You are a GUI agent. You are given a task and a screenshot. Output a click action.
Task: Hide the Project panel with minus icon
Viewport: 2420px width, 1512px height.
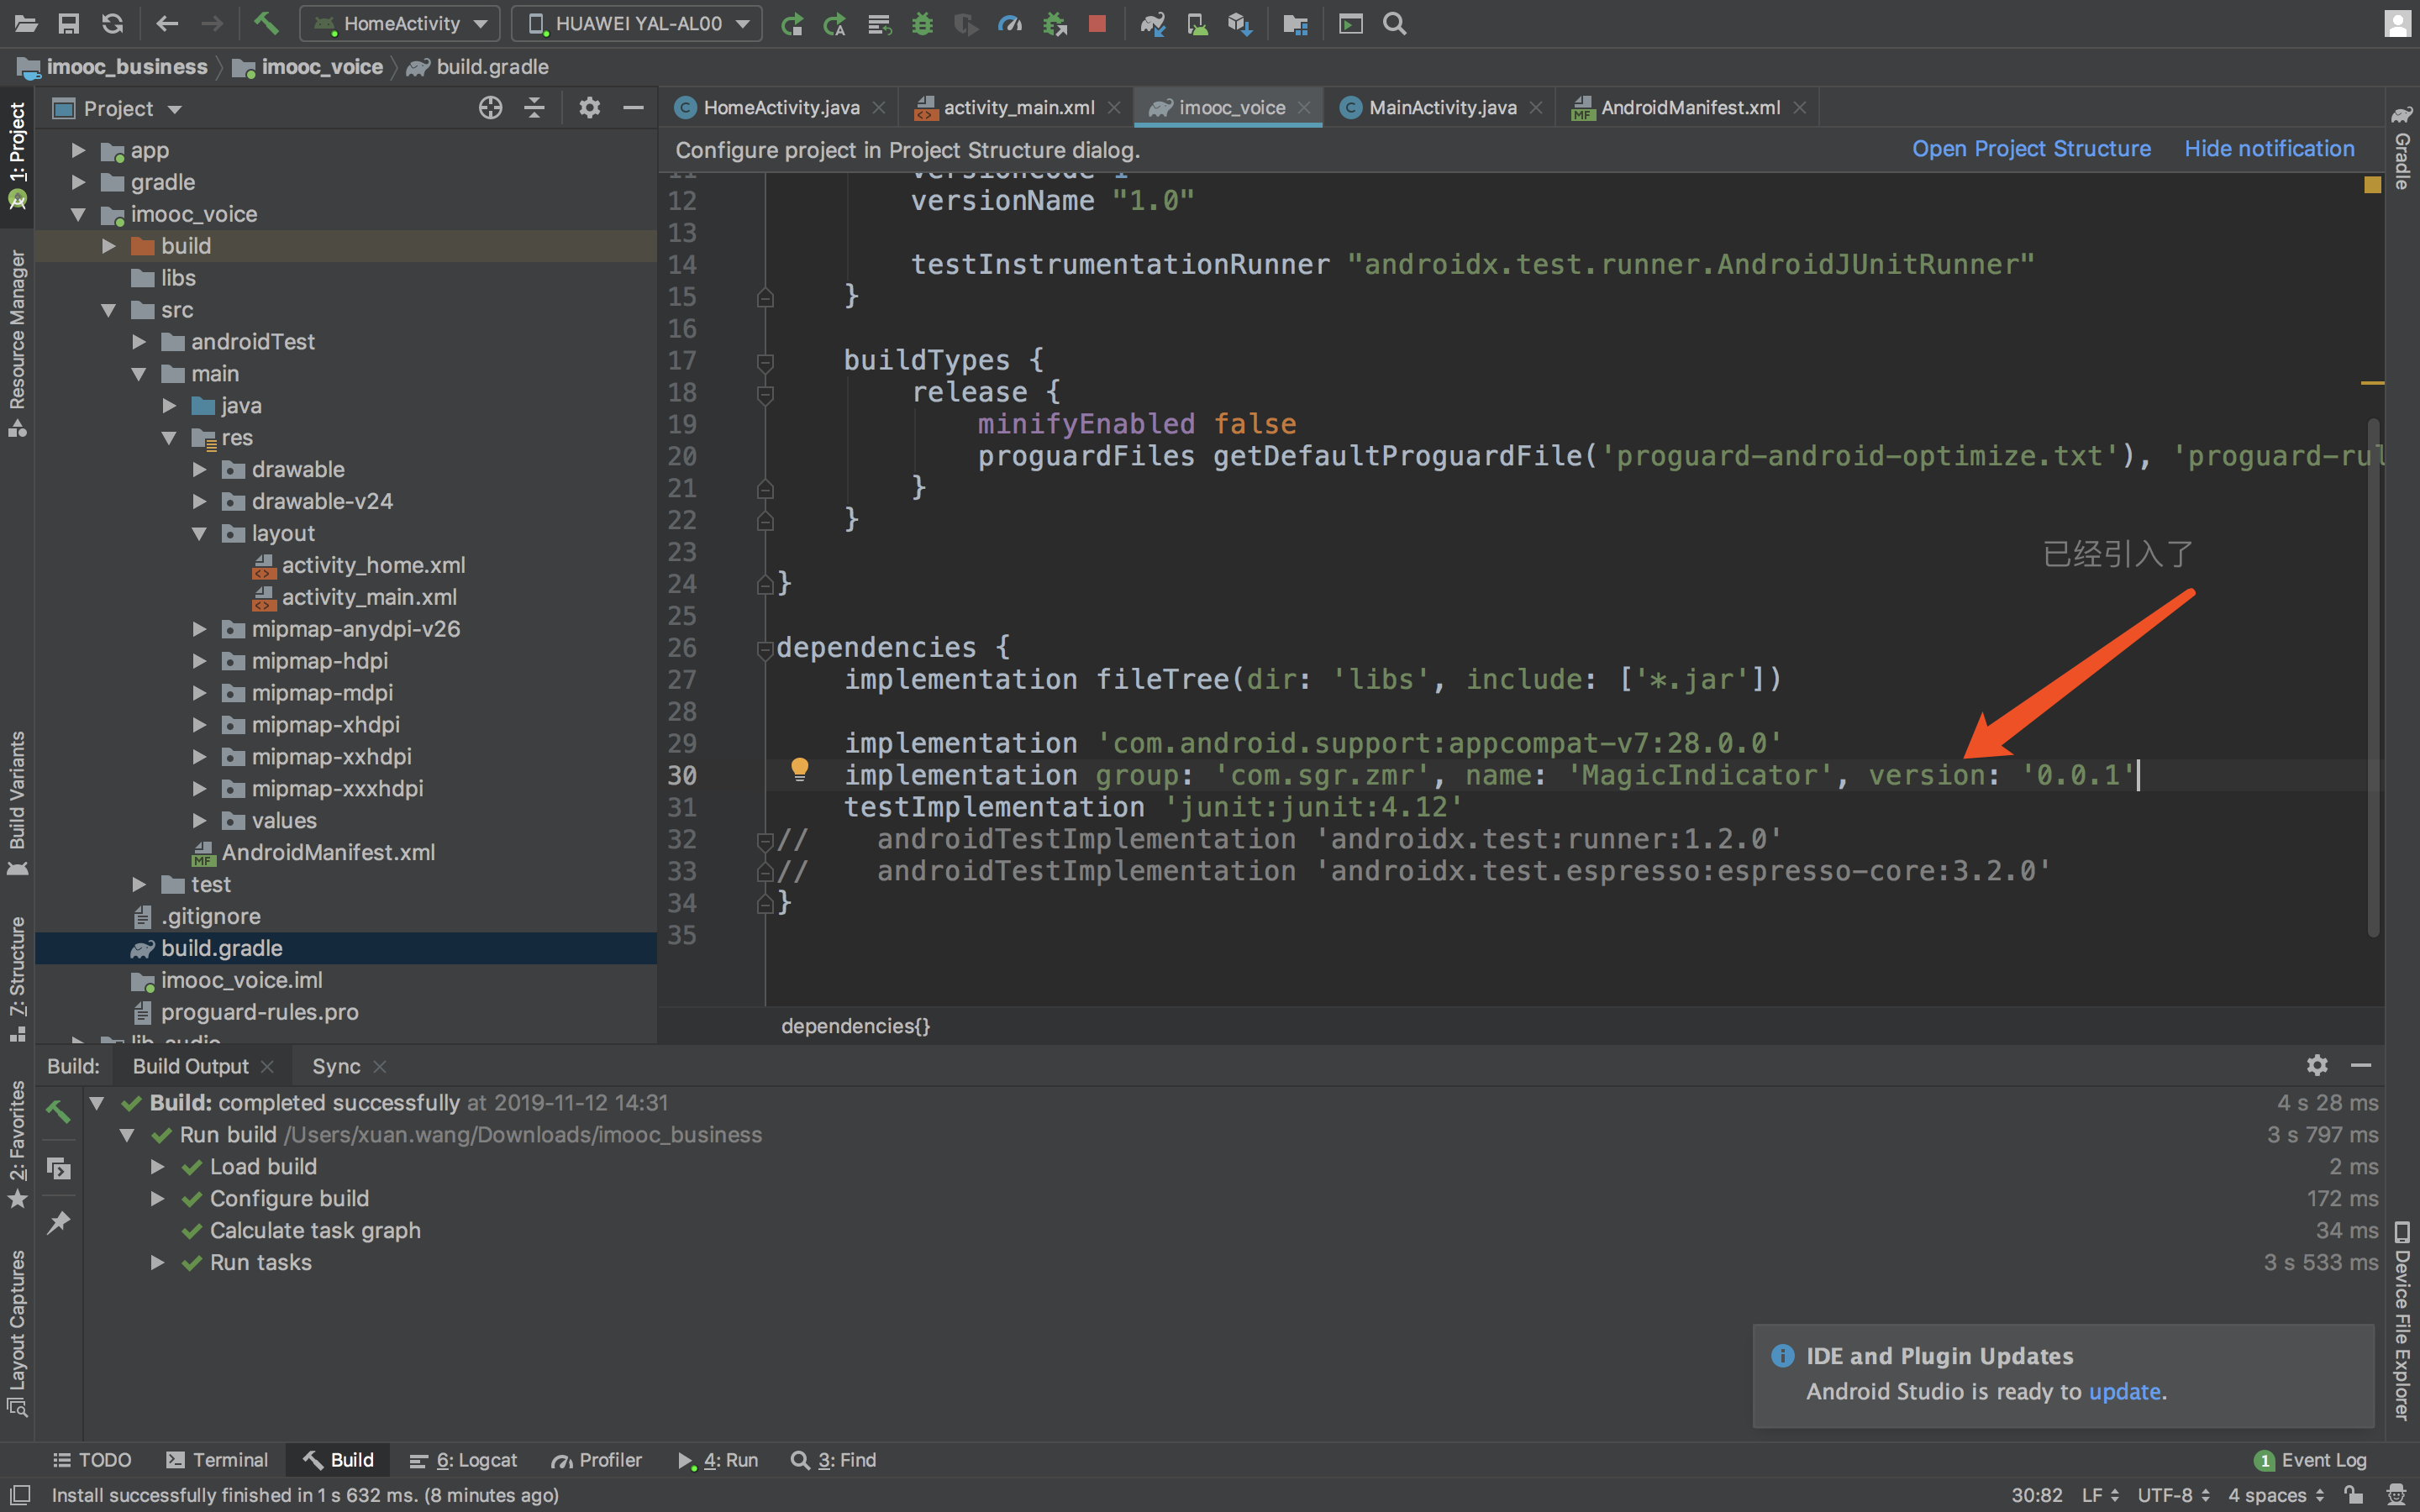click(633, 108)
